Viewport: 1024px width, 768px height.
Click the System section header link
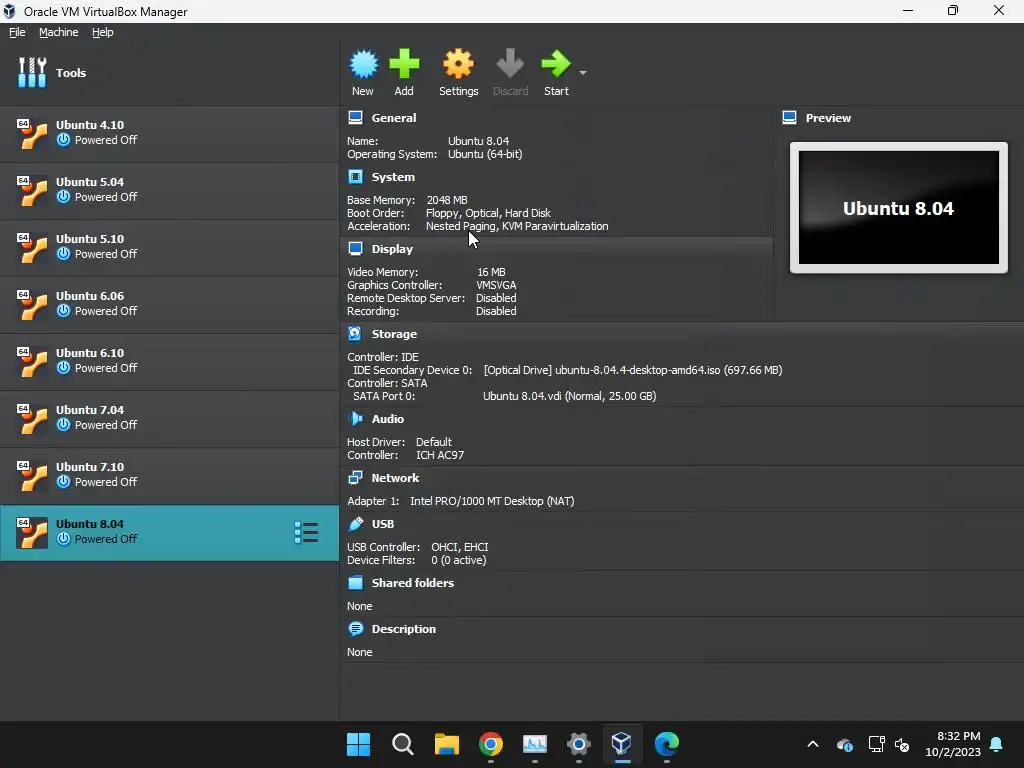[393, 177]
